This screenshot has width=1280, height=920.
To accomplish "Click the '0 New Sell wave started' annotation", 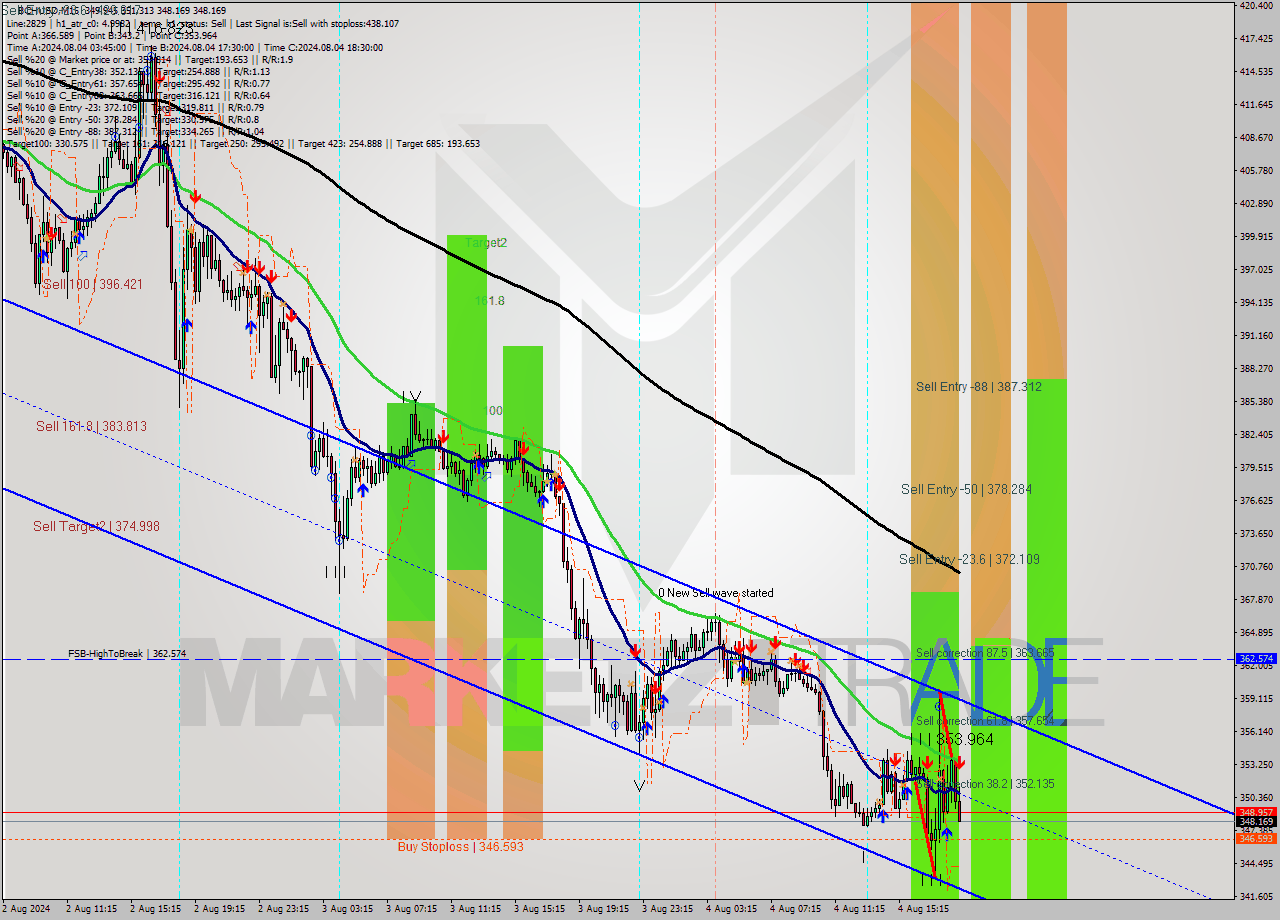I will (x=715, y=593).
